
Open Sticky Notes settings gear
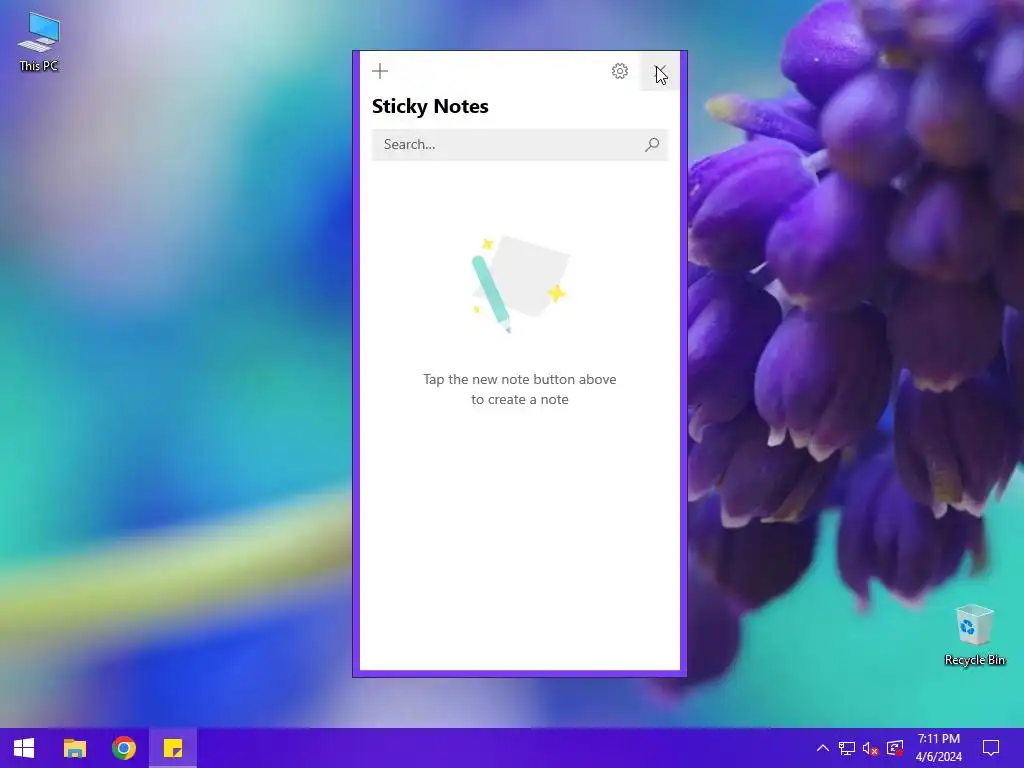[620, 71]
